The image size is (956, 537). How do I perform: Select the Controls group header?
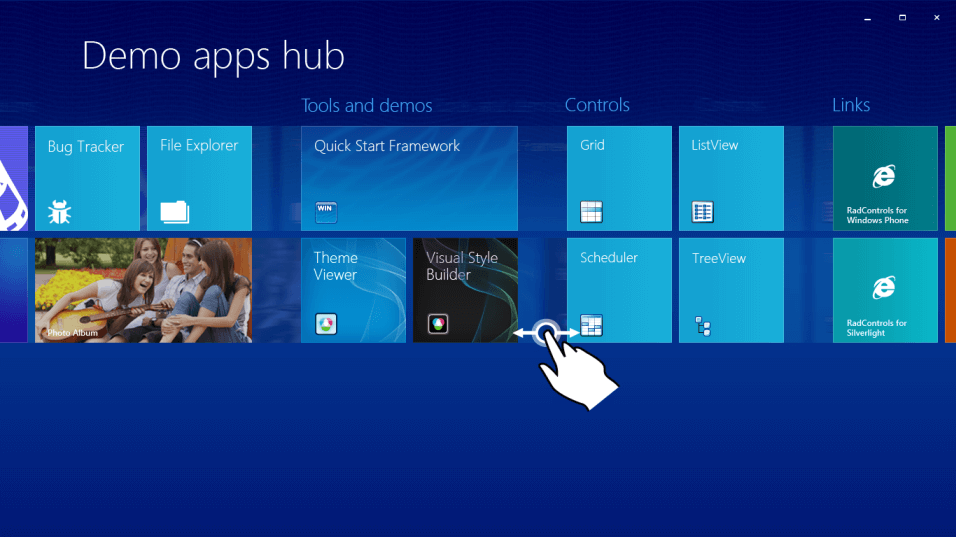[597, 105]
